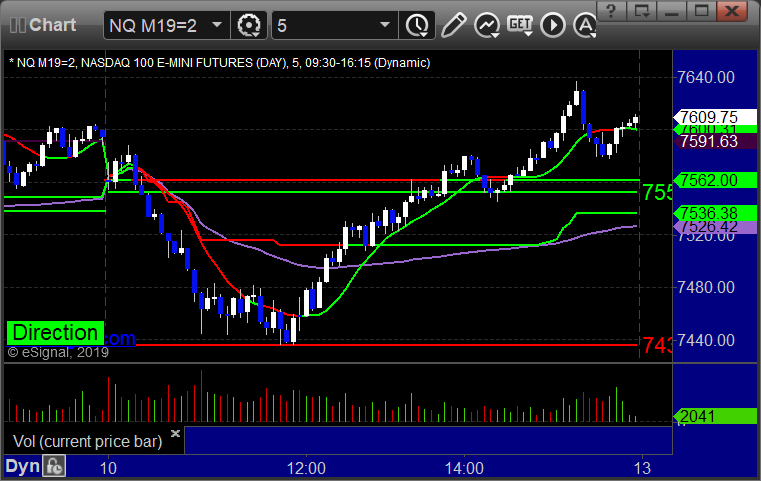
Task: Click the bar replay play icon
Action: pos(553,25)
